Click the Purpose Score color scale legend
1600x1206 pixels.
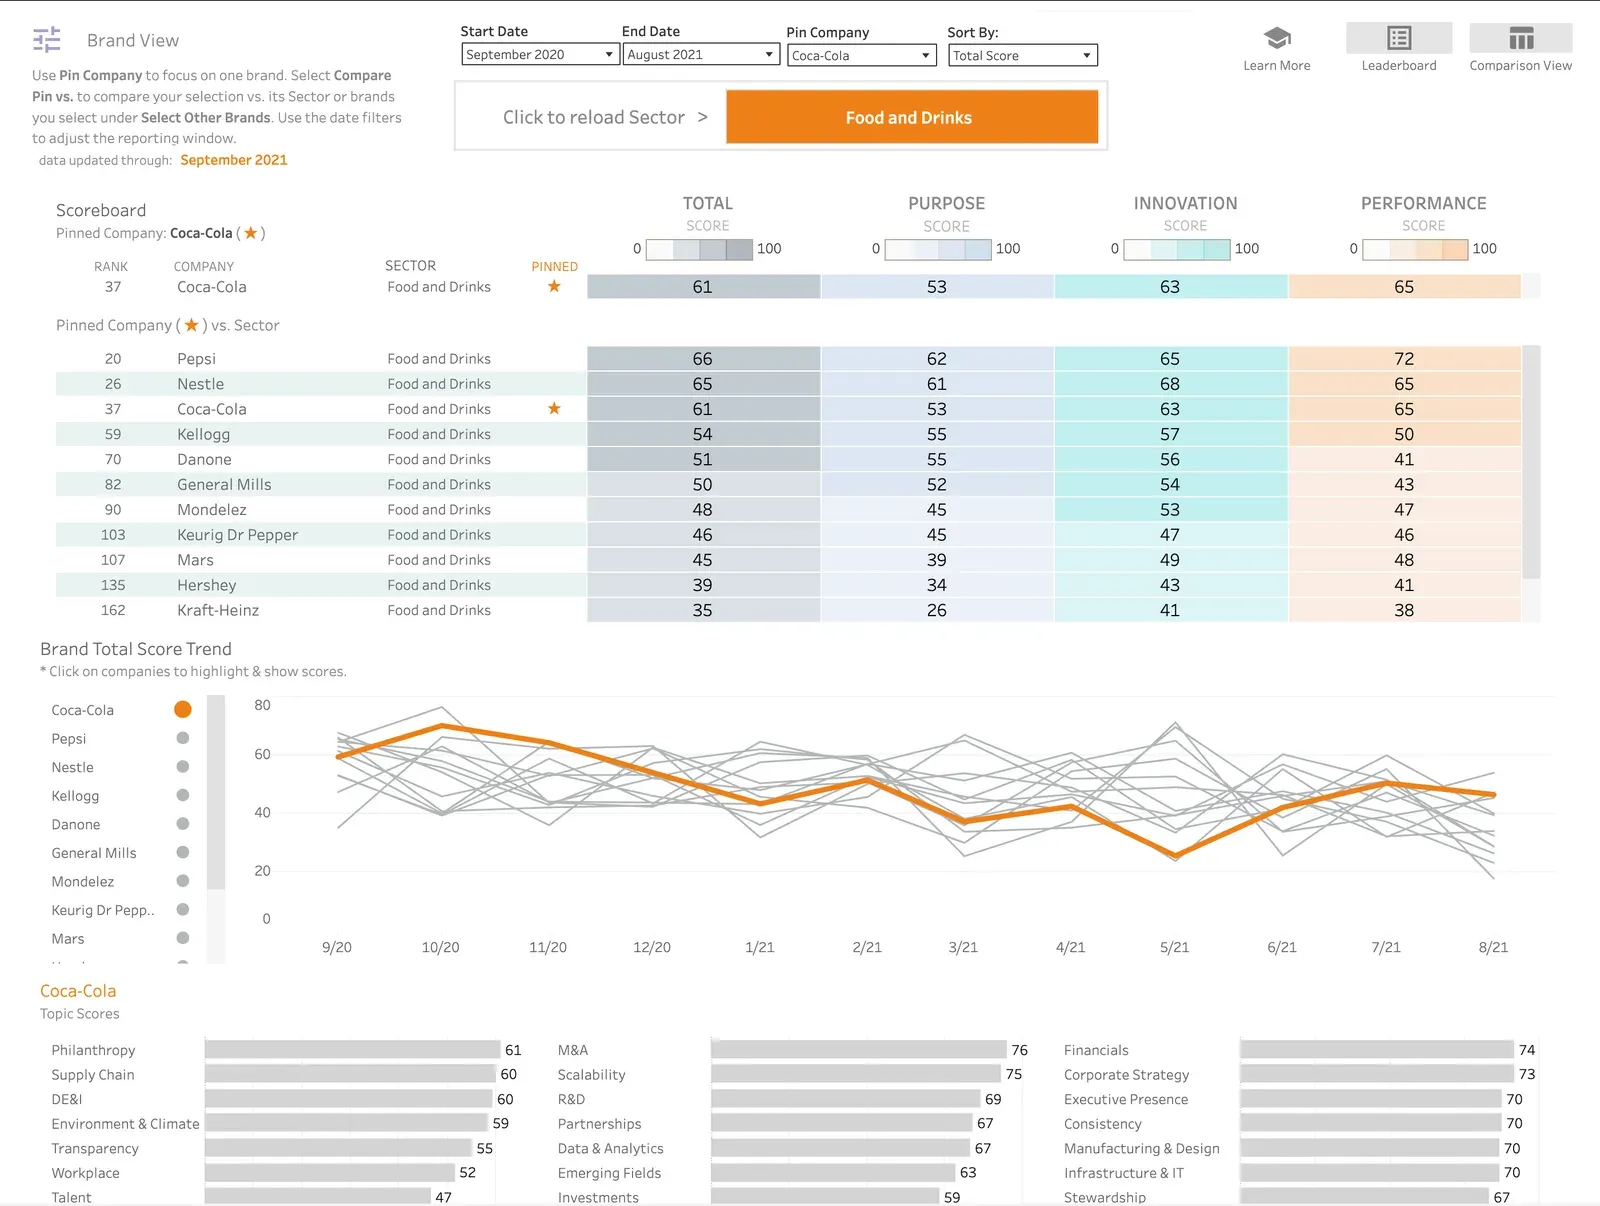click(938, 249)
